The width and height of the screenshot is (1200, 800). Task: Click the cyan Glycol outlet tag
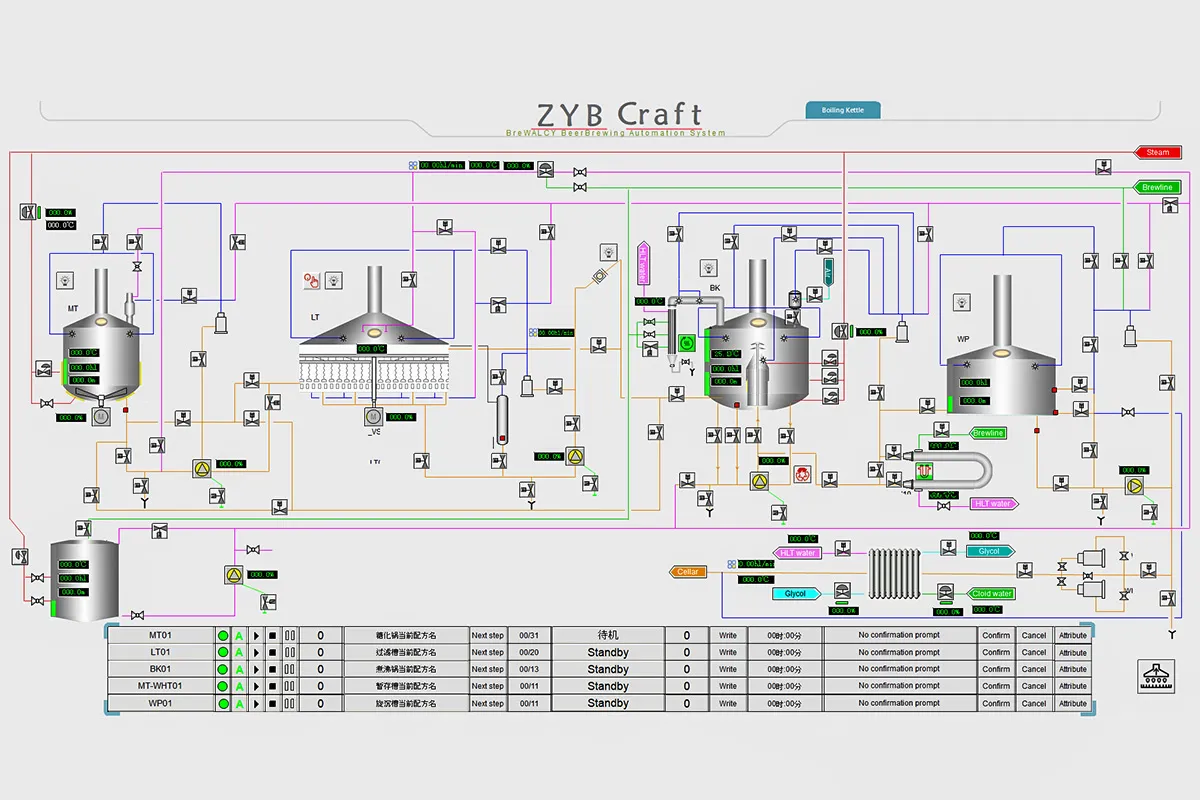[990, 551]
